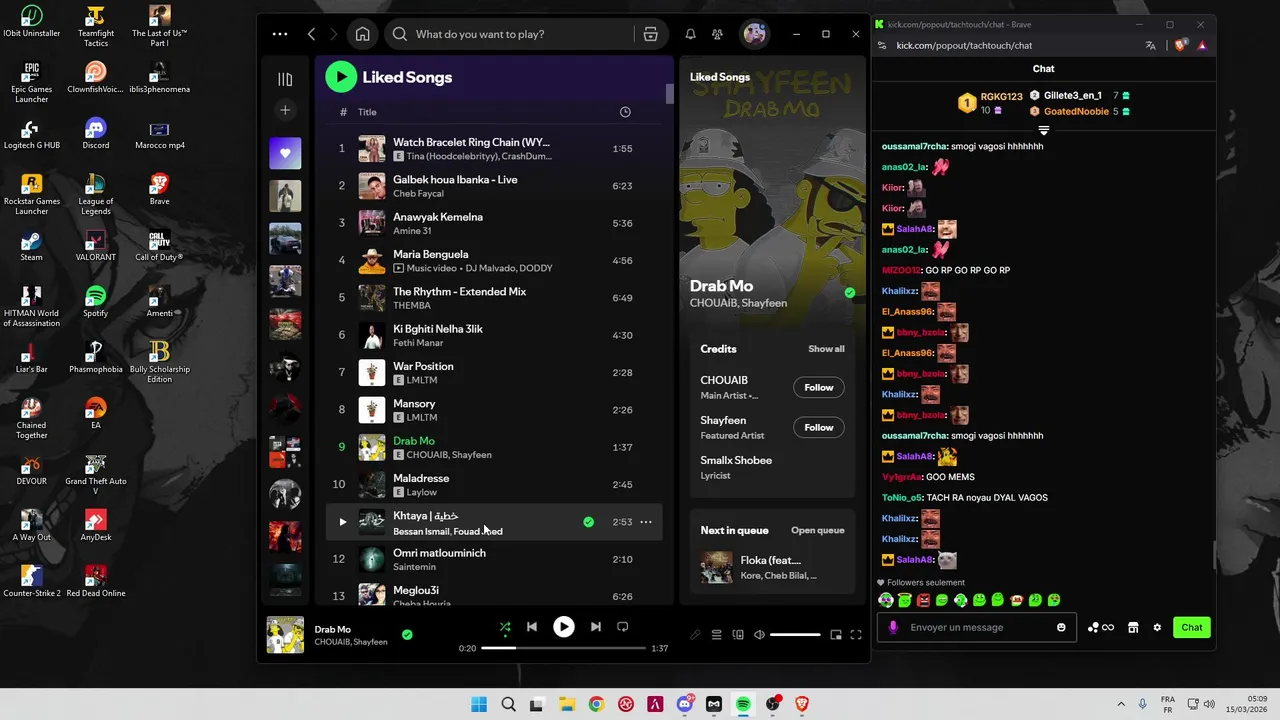Adjust the Spotify volume slider

(x=795, y=635)
